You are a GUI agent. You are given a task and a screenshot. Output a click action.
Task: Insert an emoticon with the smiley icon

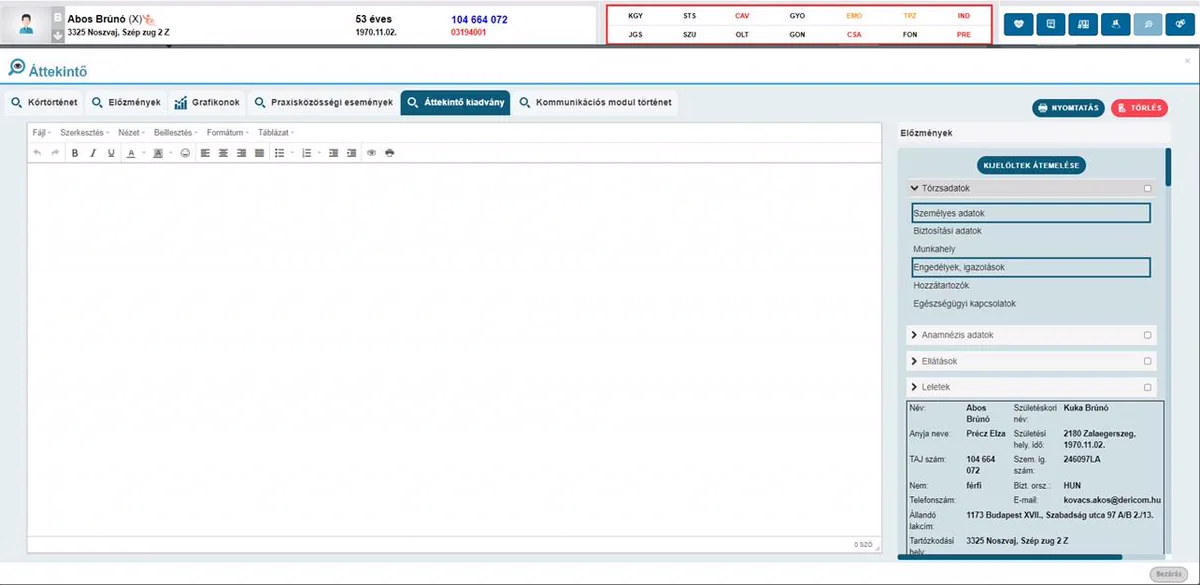tap(185, 153)
